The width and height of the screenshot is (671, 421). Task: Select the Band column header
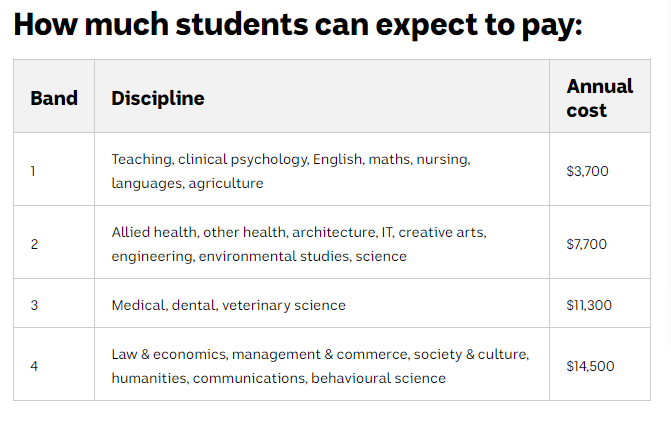click(x=54, y=98)
